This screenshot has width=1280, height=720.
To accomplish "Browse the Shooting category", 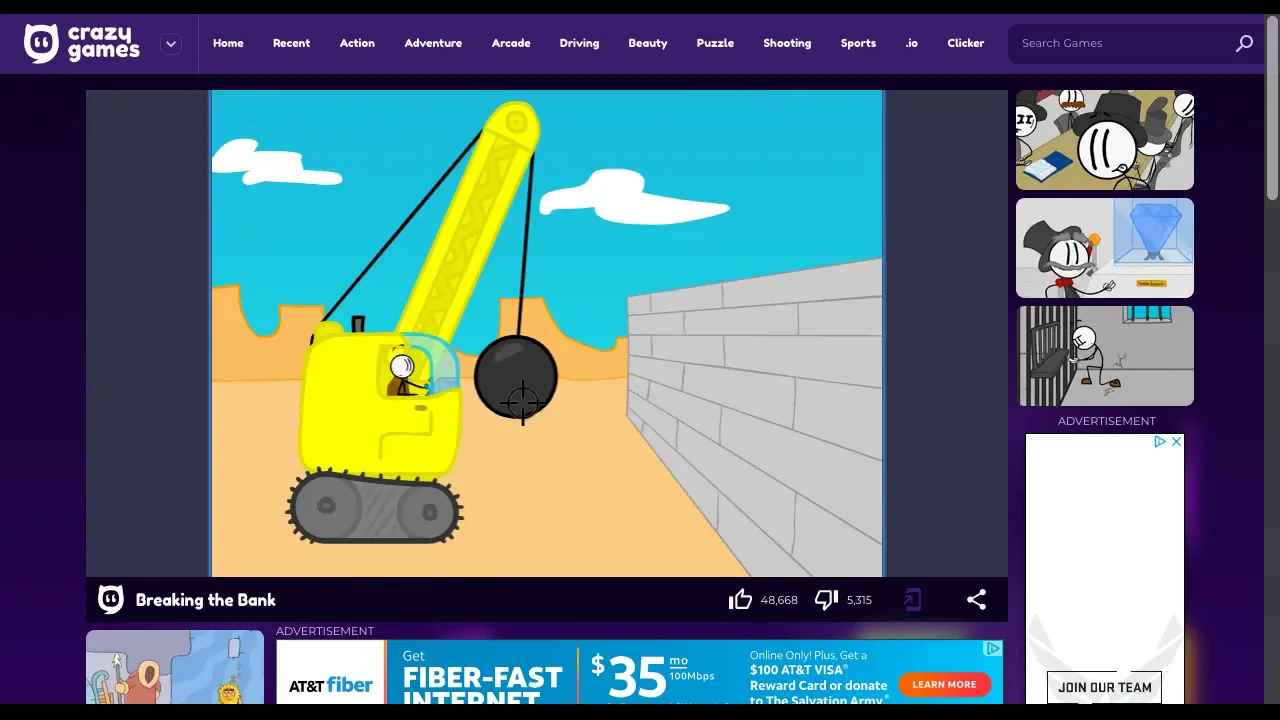I will click(787, 43).
